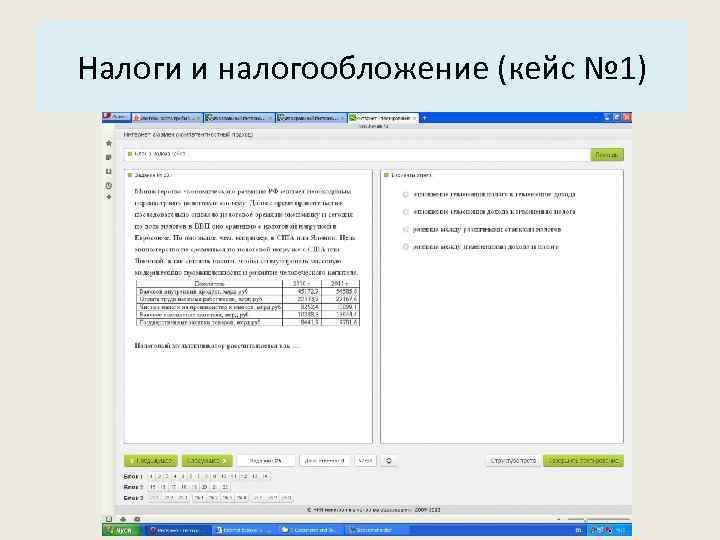The image size is (720, 540).
Task: Click the green Помощь button
Action: [607, 155]
